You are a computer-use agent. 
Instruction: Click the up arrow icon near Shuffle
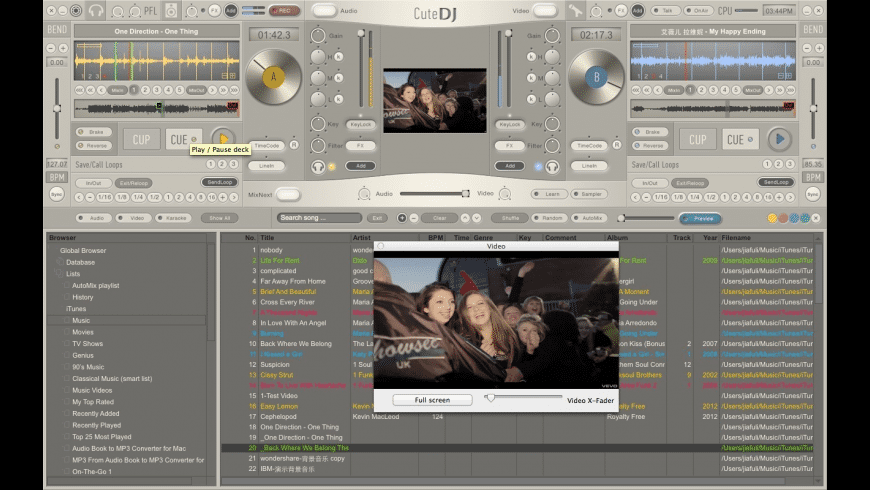click(465, 218)
